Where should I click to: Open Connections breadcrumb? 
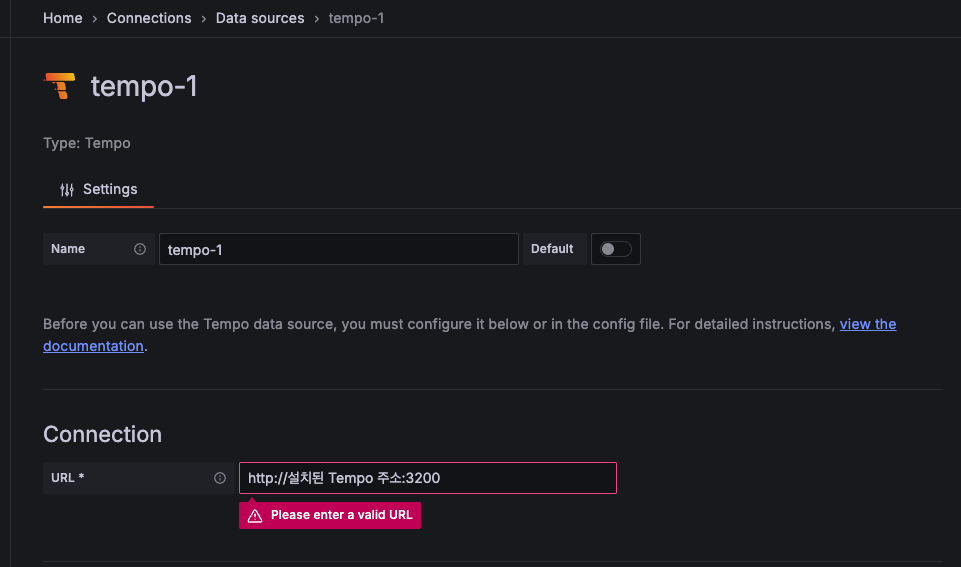click(149, 18)
